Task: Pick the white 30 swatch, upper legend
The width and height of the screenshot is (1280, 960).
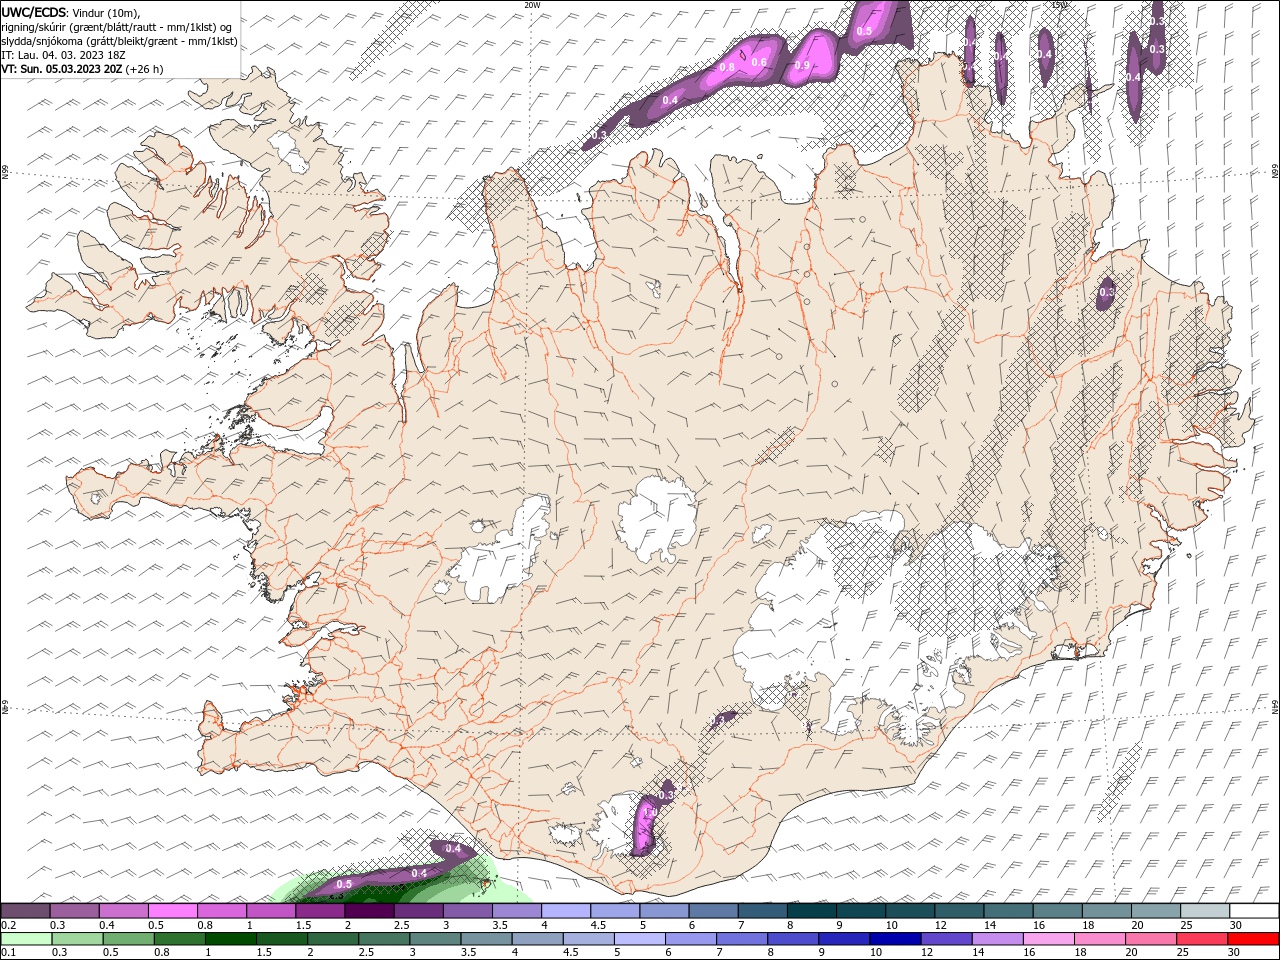Action: 1252,911
